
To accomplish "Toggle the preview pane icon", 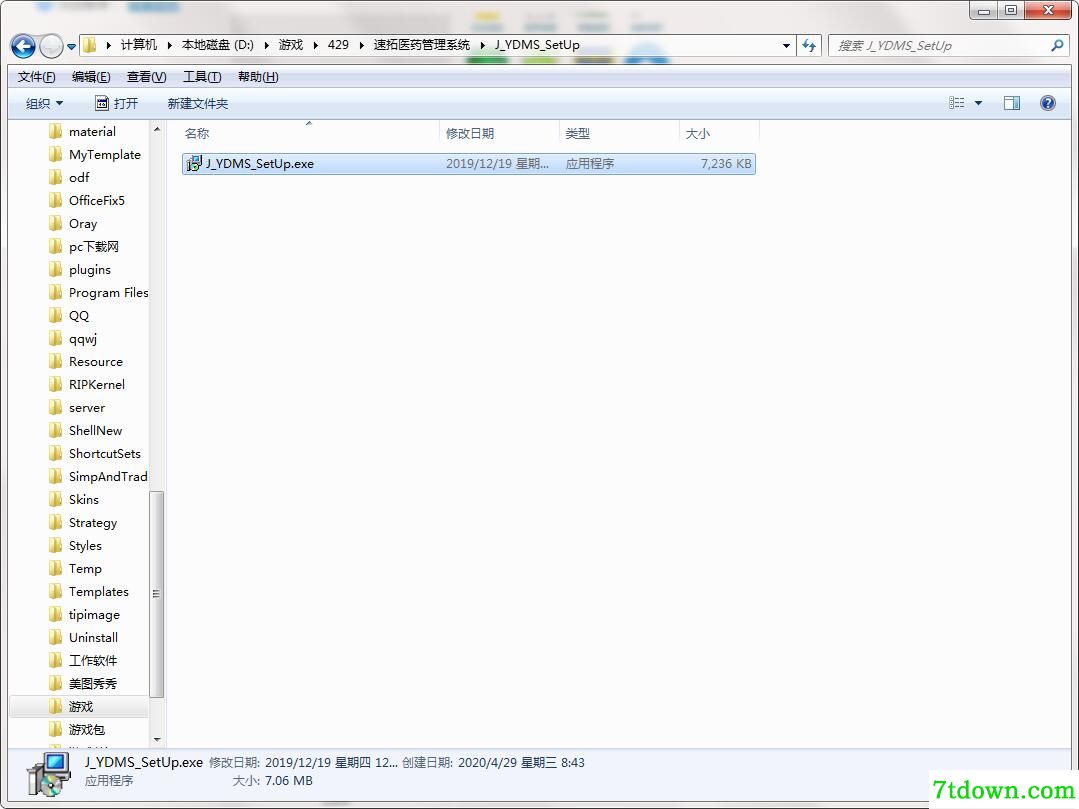I will pos(1012,103).
